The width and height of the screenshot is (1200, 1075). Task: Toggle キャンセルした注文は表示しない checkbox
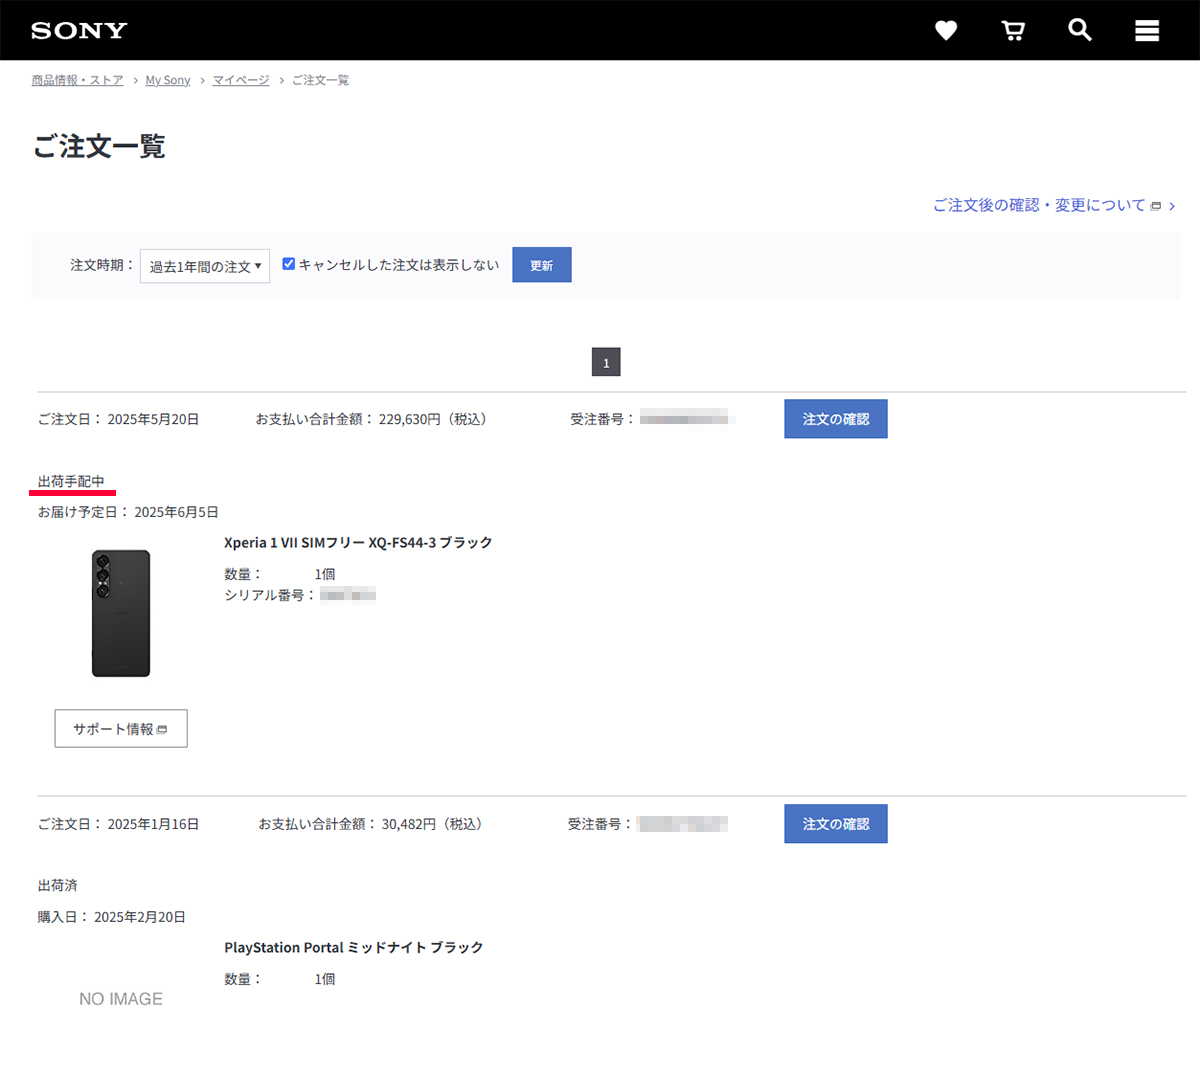[x=289, y=264]
